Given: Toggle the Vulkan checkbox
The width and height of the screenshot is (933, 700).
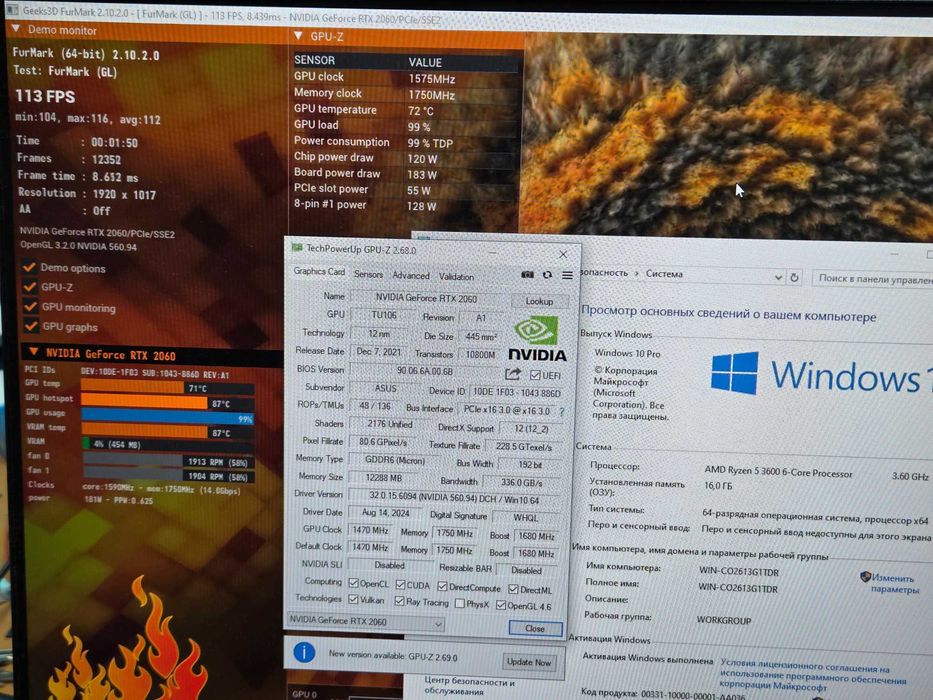Looking at the screenshot, I should pyautogui.click(x=353, y=599).
